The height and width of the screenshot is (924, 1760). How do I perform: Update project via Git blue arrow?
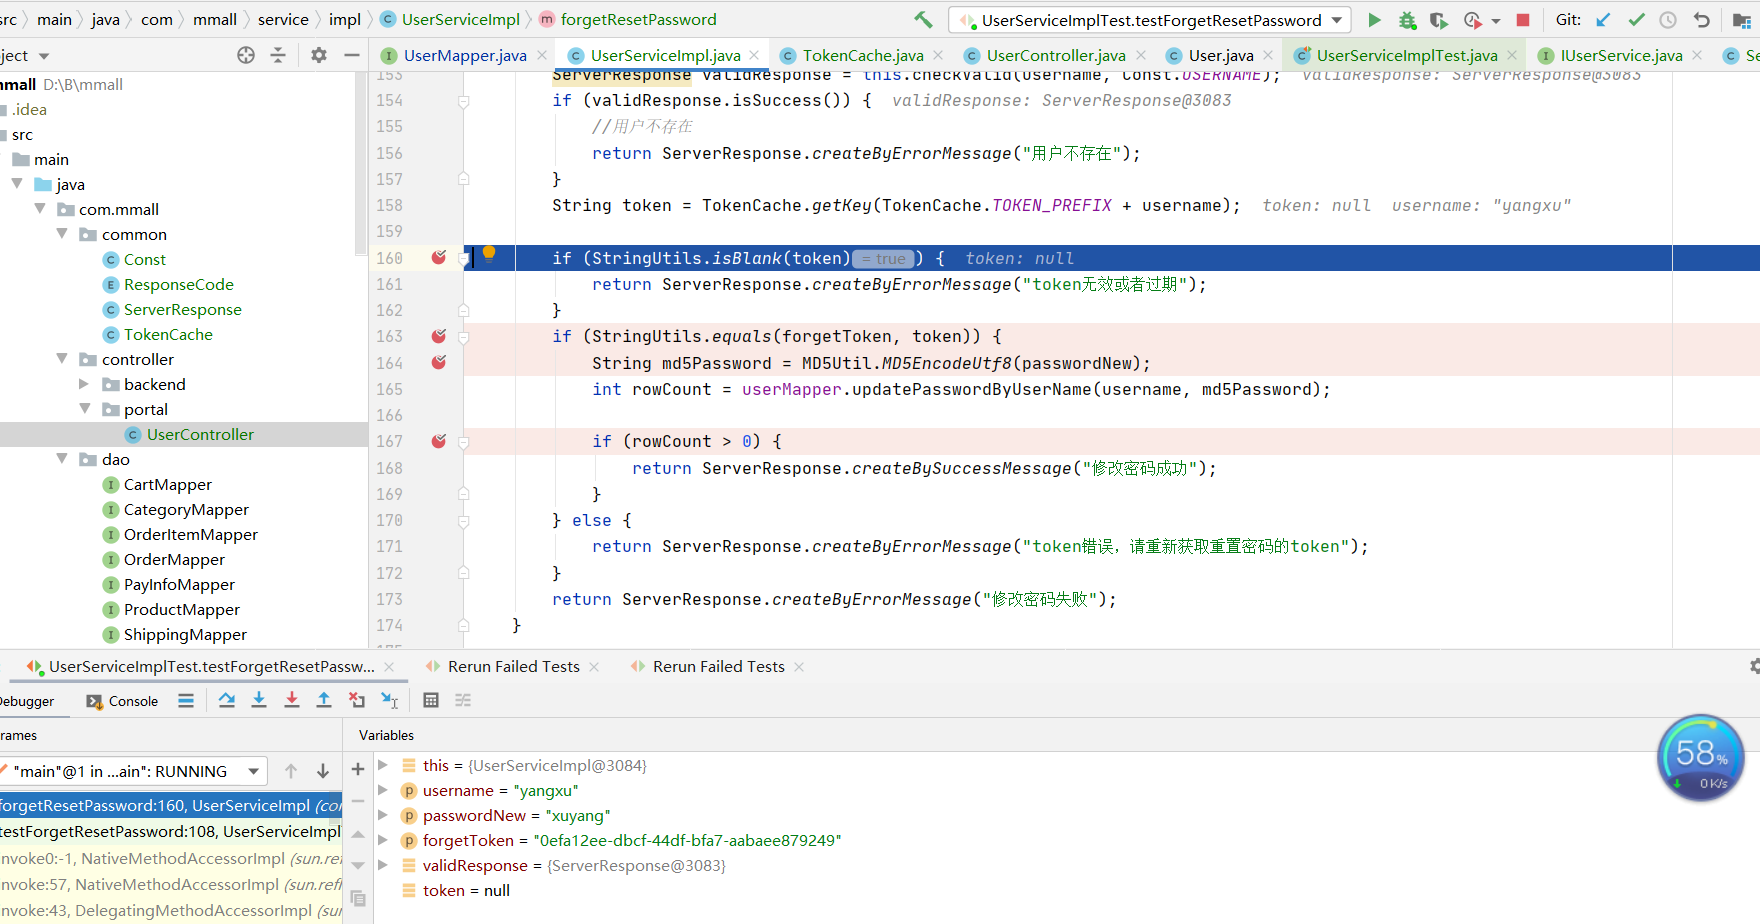click(x=1603, y=20)
